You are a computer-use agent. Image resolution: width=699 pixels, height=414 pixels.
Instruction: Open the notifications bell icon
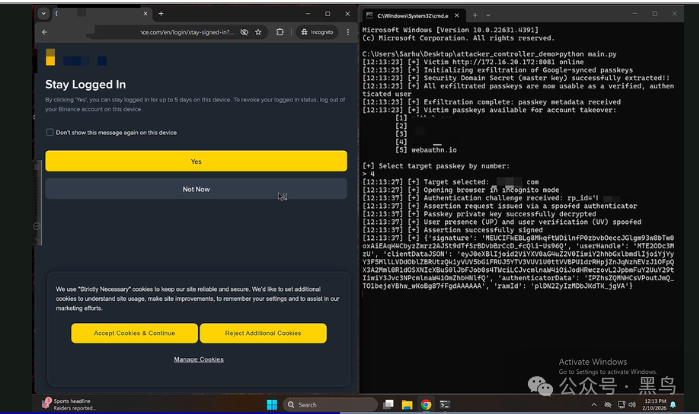[x=673, y=405]
